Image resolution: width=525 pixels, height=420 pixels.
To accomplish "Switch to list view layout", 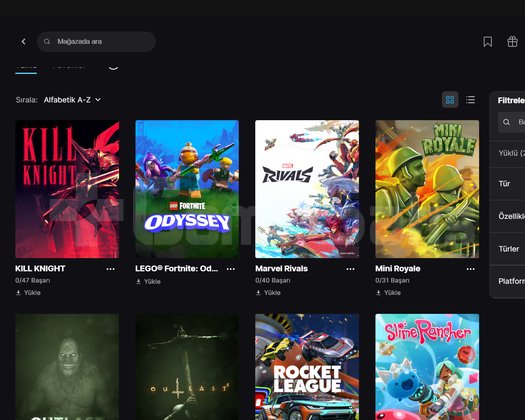I will [x=470, y=100].
